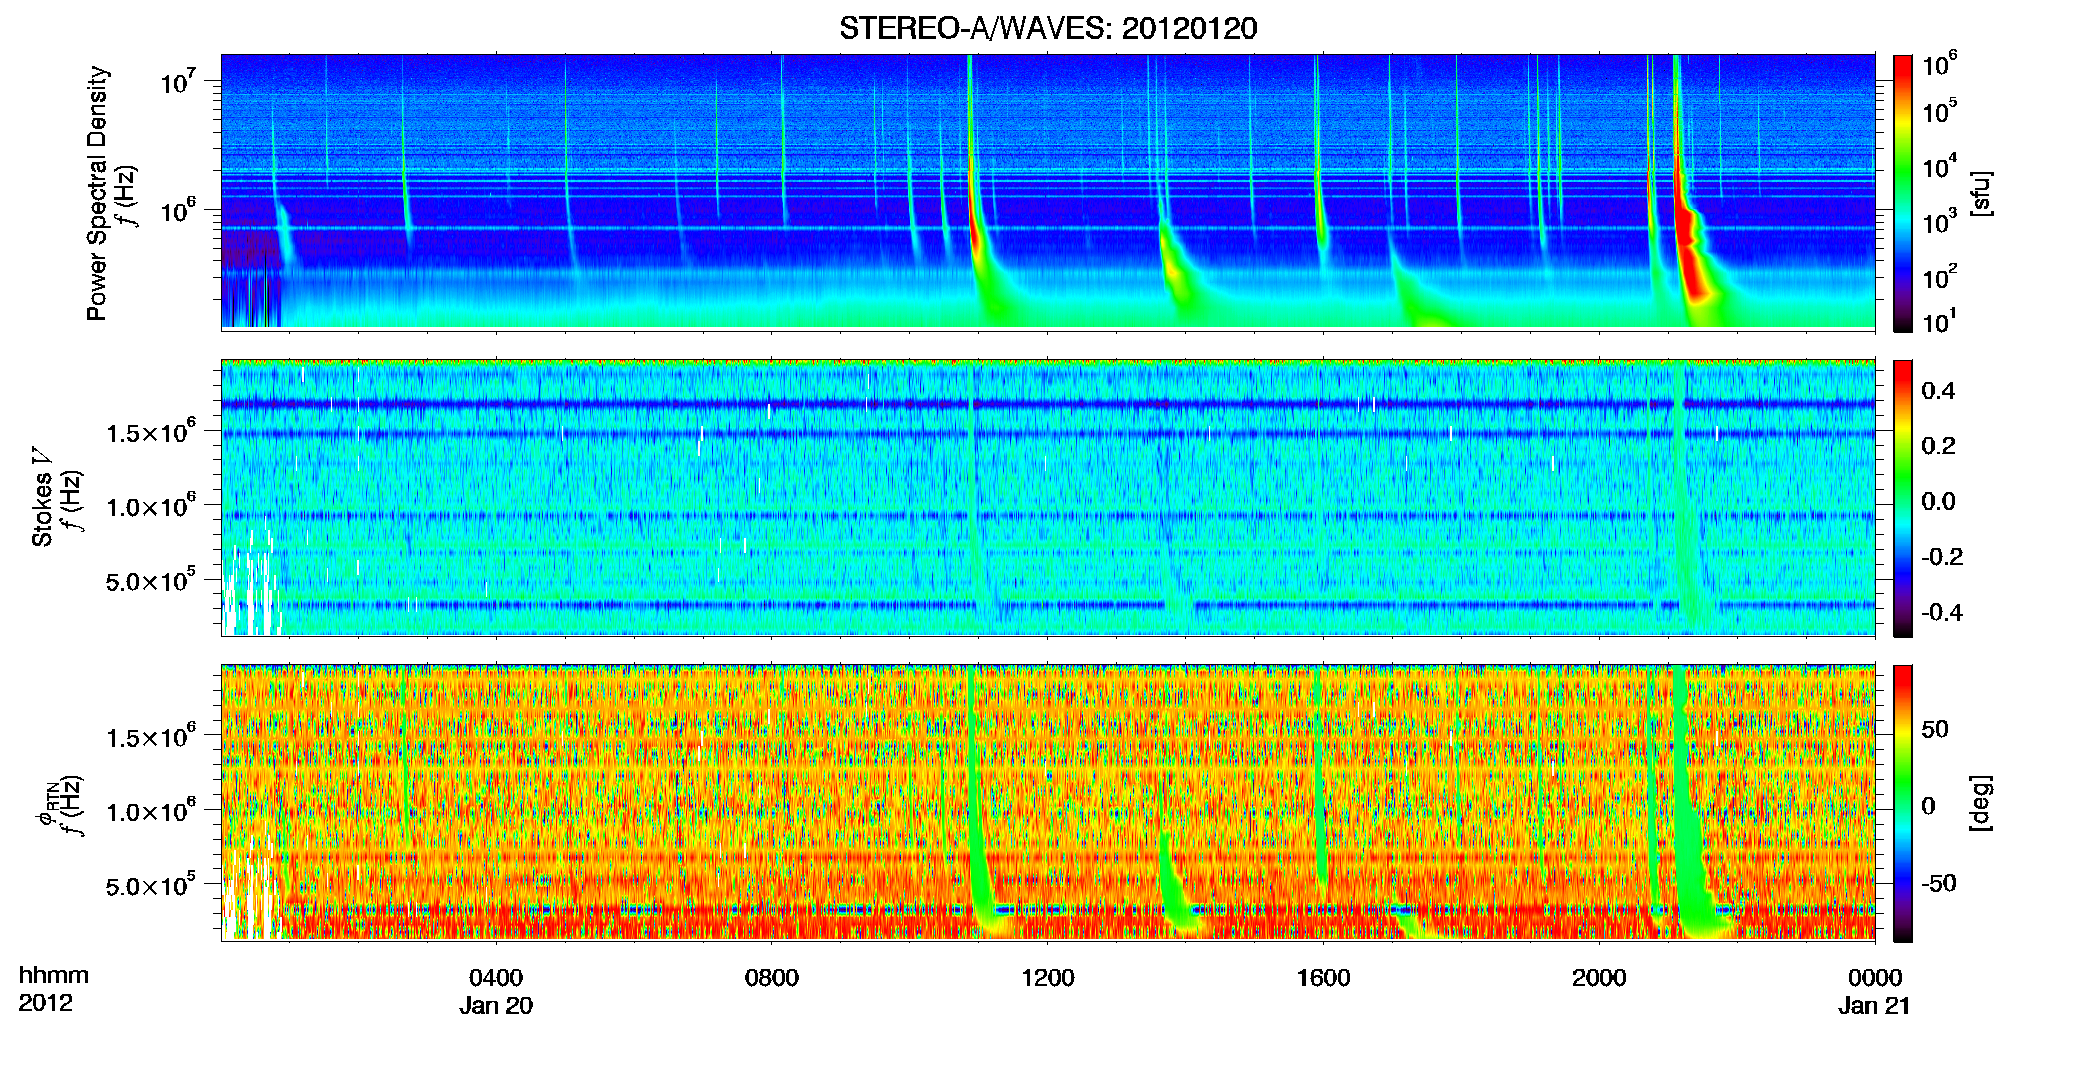Click the bottom panel deg color bar
Screen dimensions: 2096x1080
(1903, 803)
